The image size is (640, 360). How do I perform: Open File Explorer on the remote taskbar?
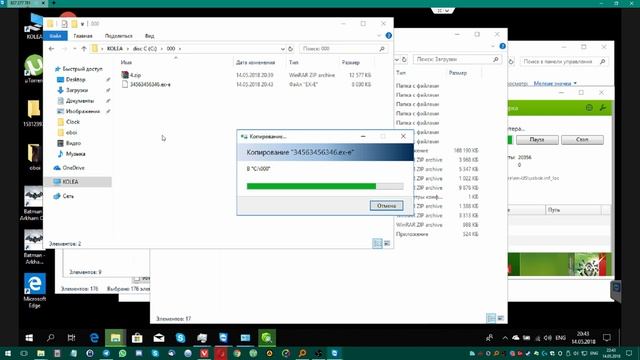pos(116,338)
